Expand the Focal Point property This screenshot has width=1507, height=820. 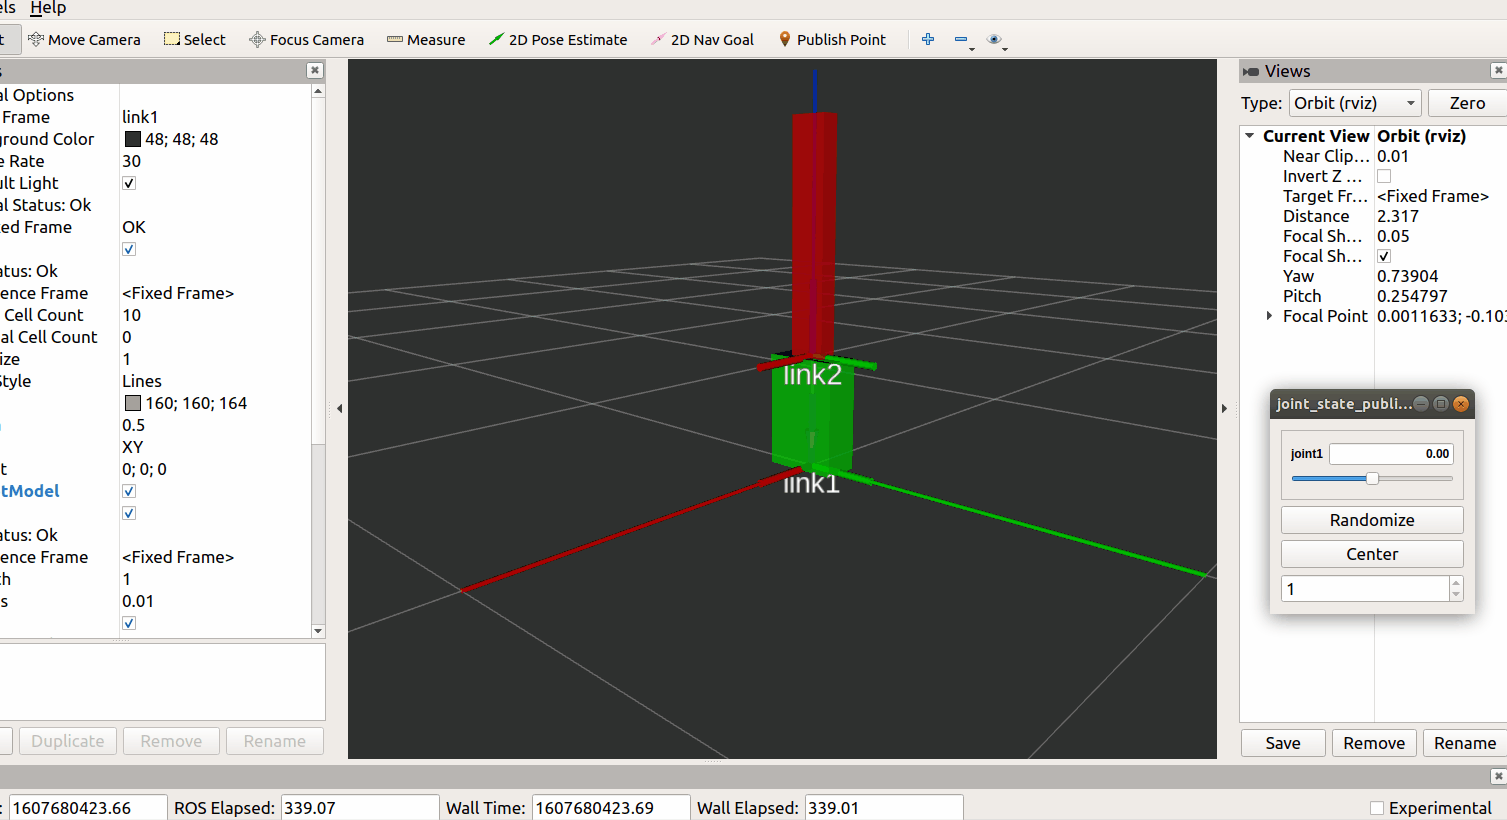click(x=1271, y=316)
